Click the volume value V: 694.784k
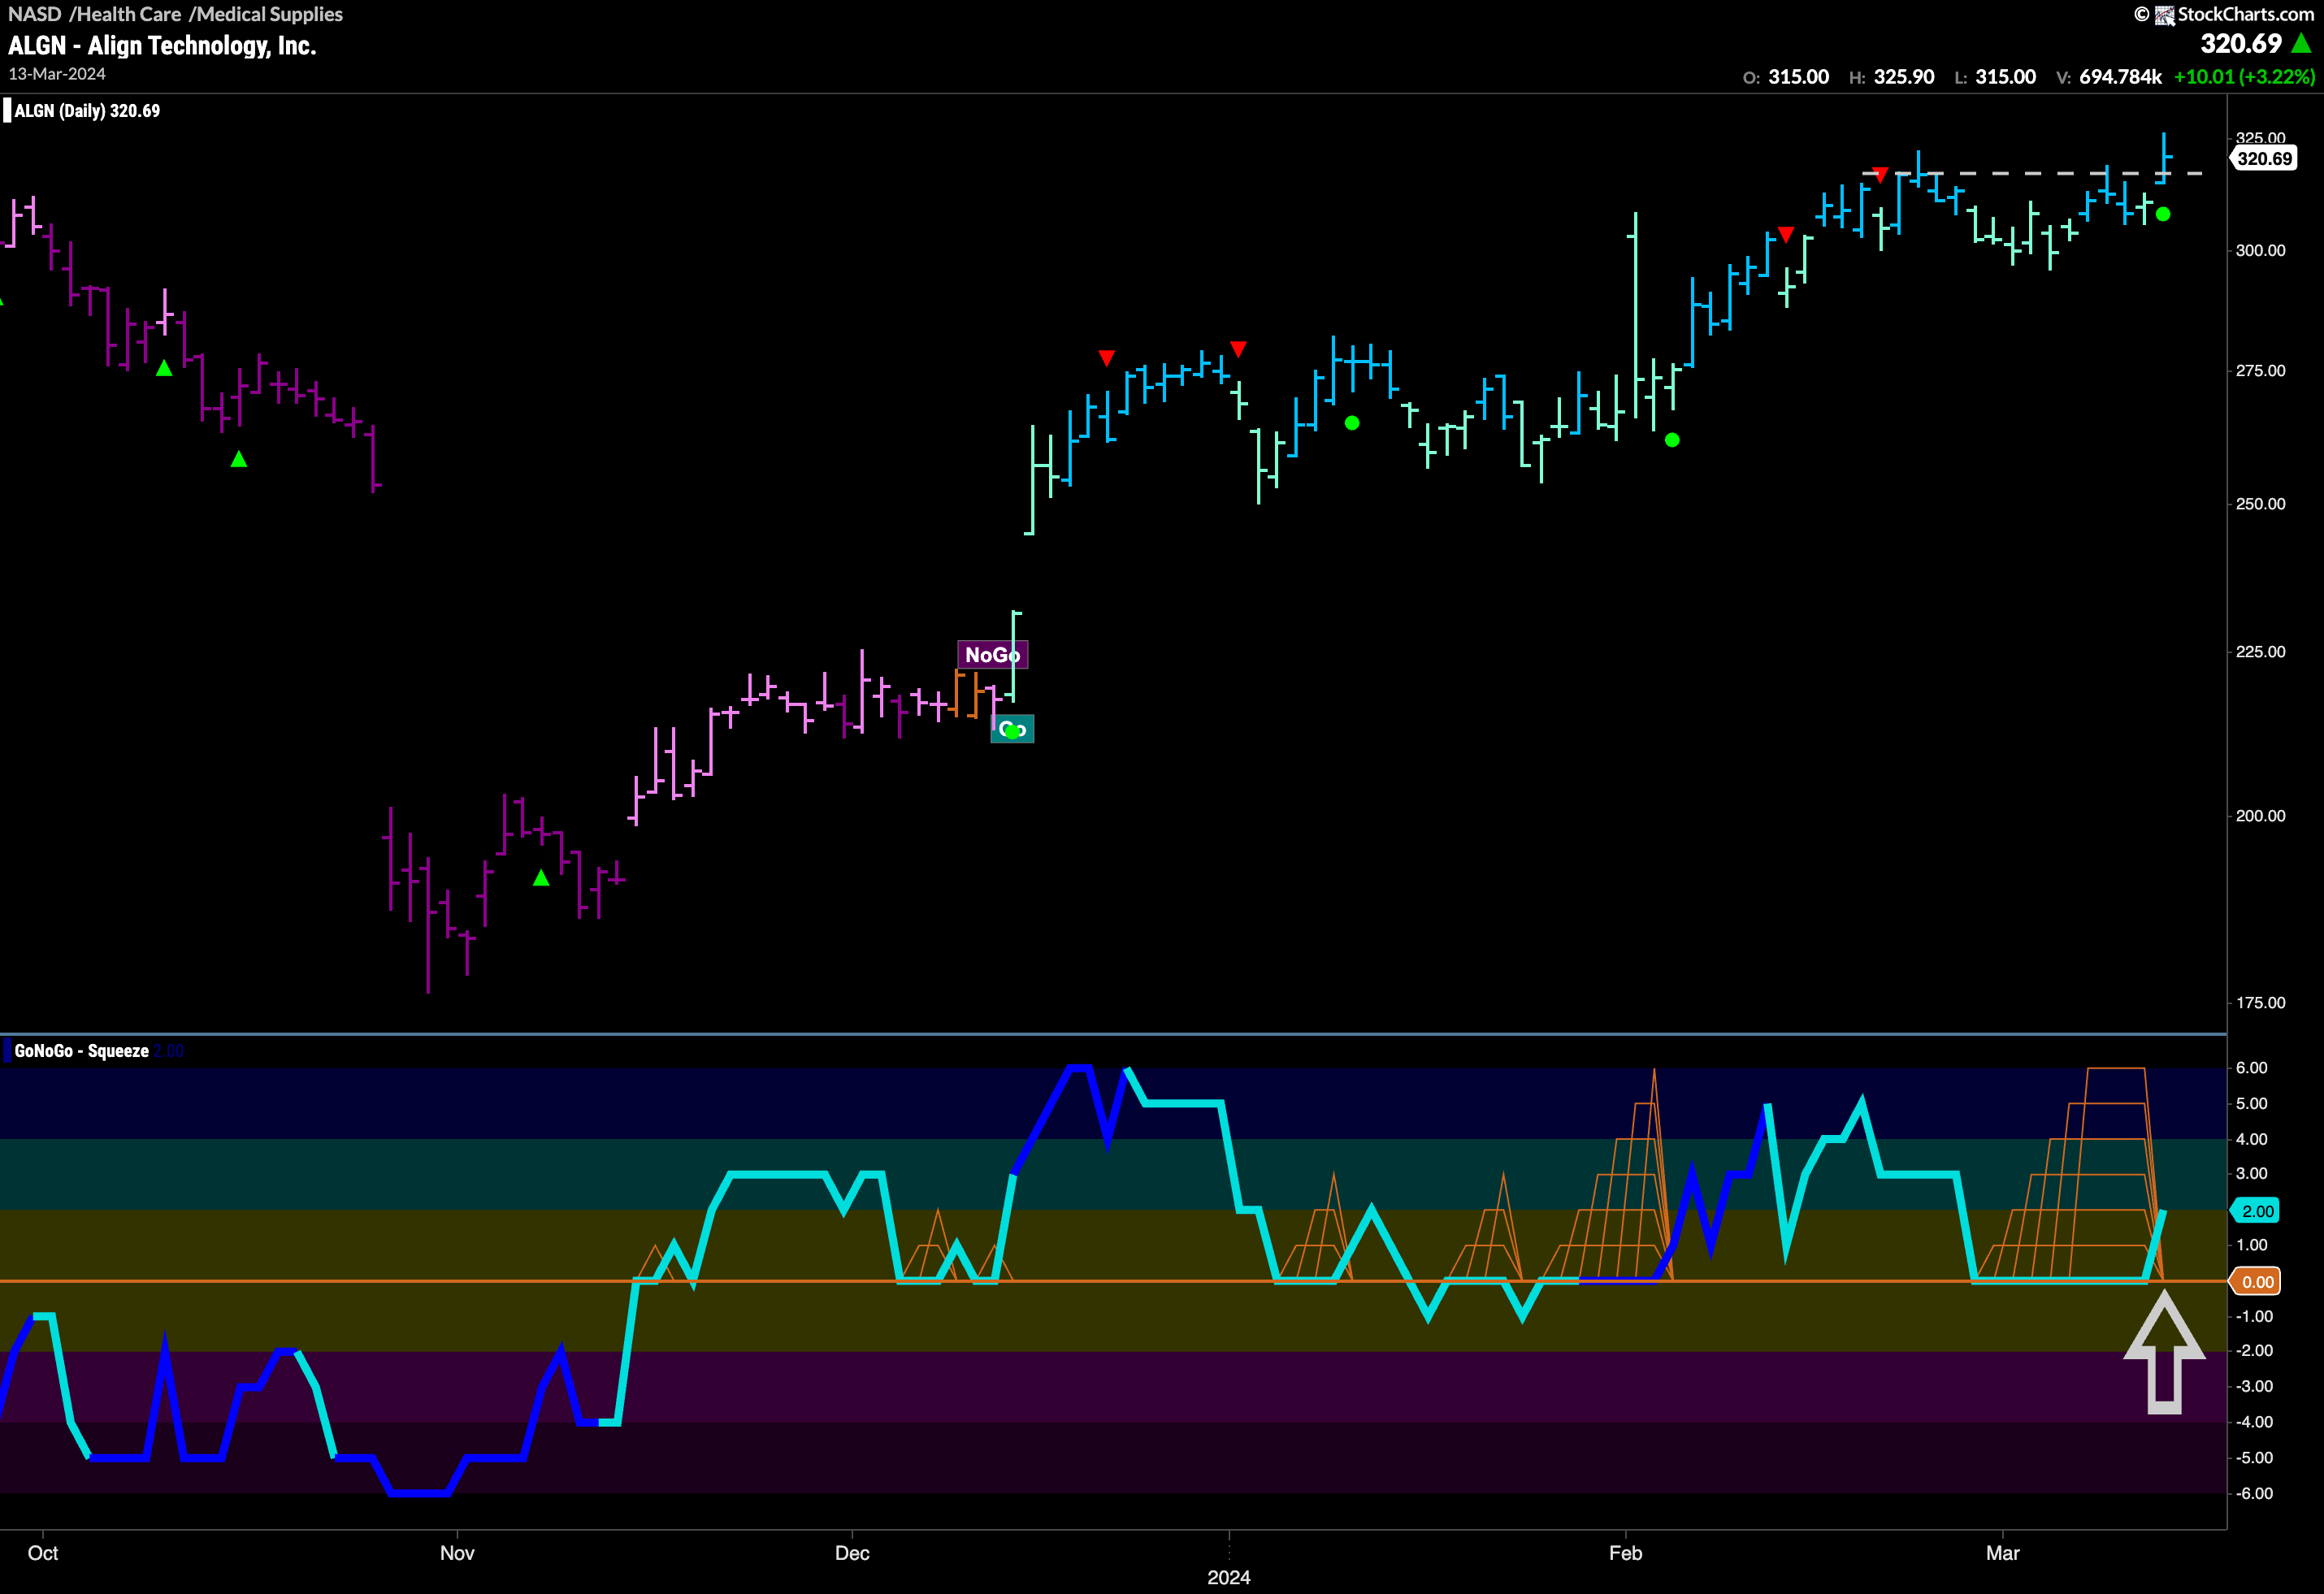 [x=2109, y=77]
